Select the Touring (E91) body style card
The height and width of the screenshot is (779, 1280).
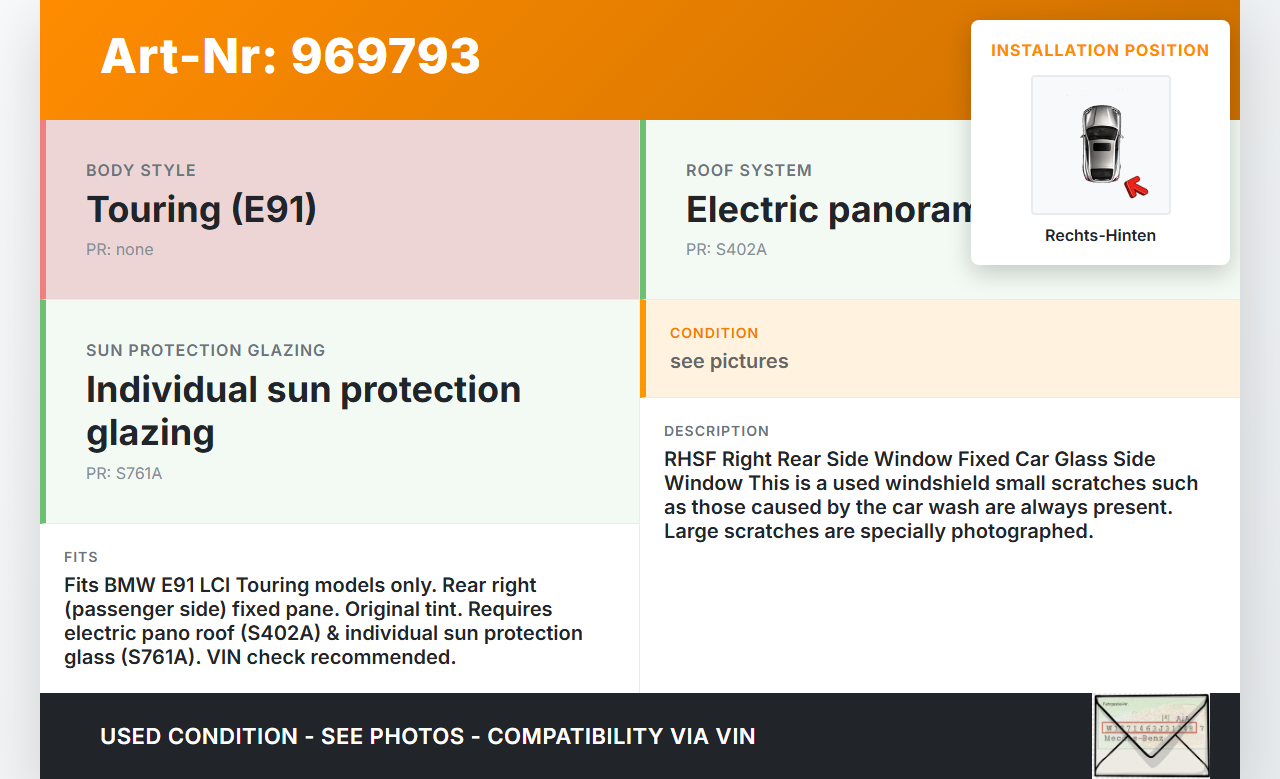point(342,210)
